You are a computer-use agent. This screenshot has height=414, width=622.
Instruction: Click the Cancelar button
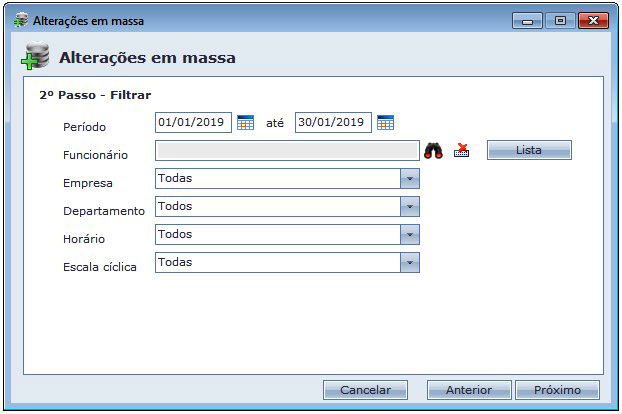365,390
